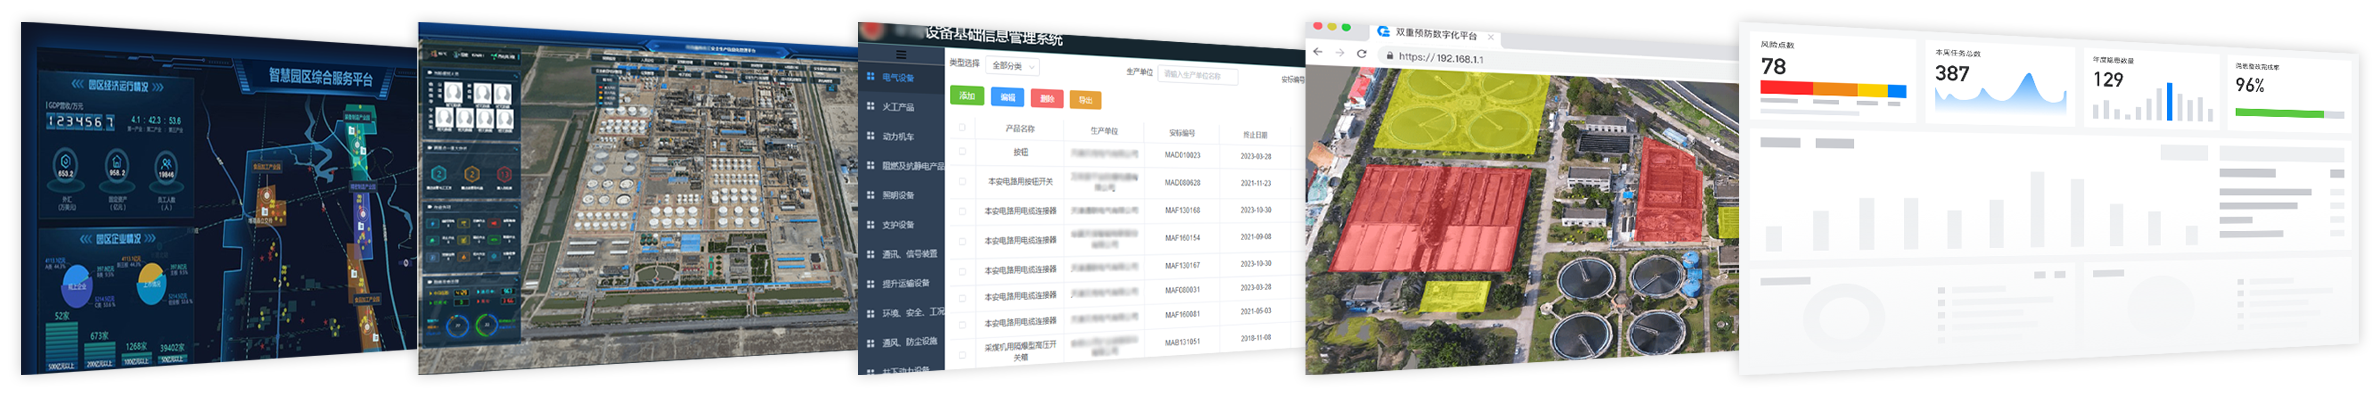Click the MAD010023 cell

click(1182, 155)
